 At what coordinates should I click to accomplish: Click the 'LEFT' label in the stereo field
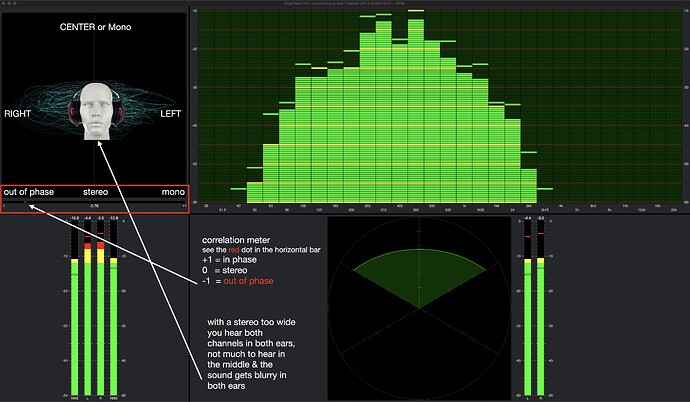[172, 114]
